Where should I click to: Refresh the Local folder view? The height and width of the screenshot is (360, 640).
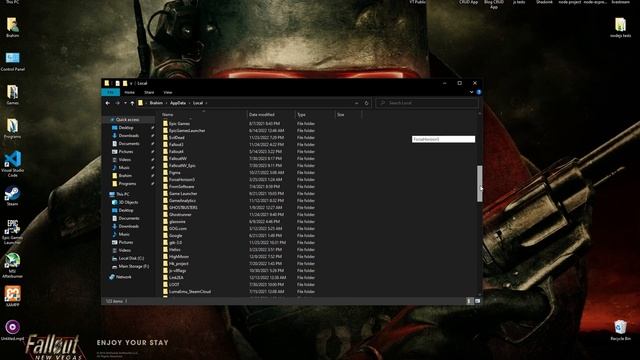click(366, 103)
